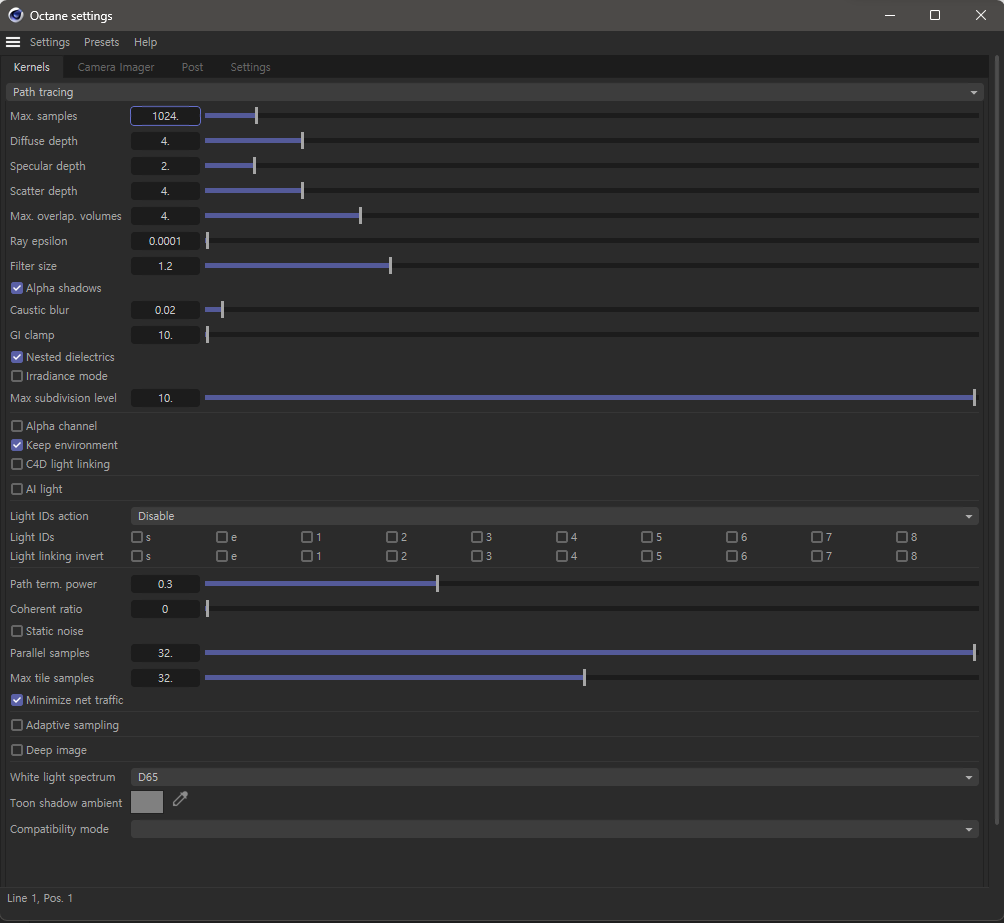Uncheck Minimize net traffic
The height and width of the screenshot is (923, 1004).
click(x=17, y=700)
